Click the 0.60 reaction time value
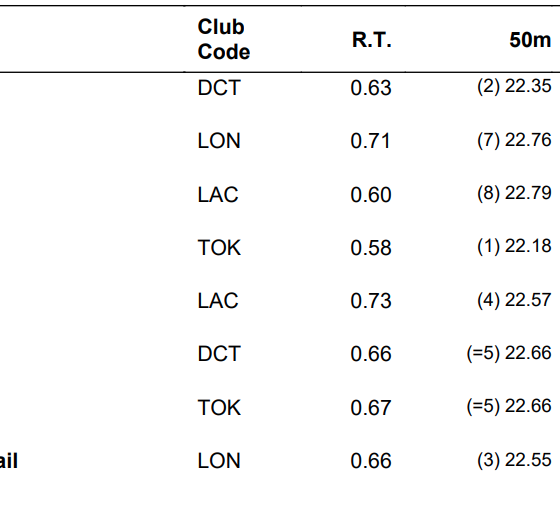The width and height of the screenshot is (560, 510). pos(371,195)
